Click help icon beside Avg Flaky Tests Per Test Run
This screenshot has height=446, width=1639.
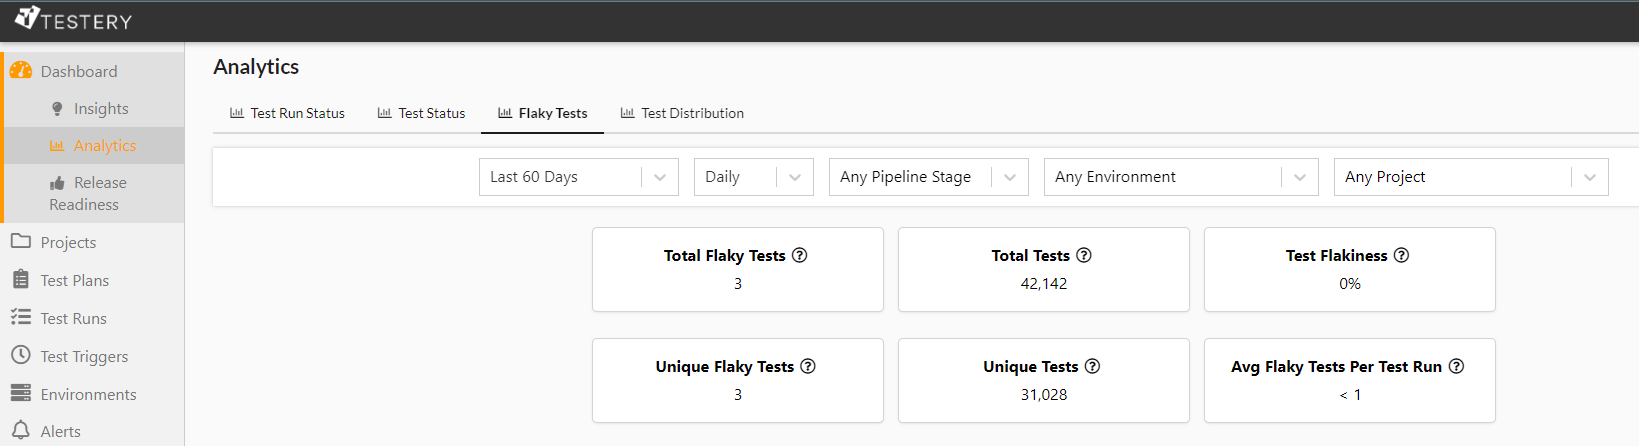[1457, 366]
